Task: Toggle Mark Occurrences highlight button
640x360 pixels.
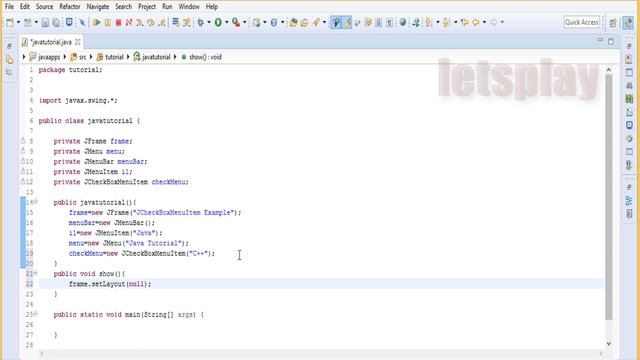Action: pyautogui.click(x=336, y=22)
